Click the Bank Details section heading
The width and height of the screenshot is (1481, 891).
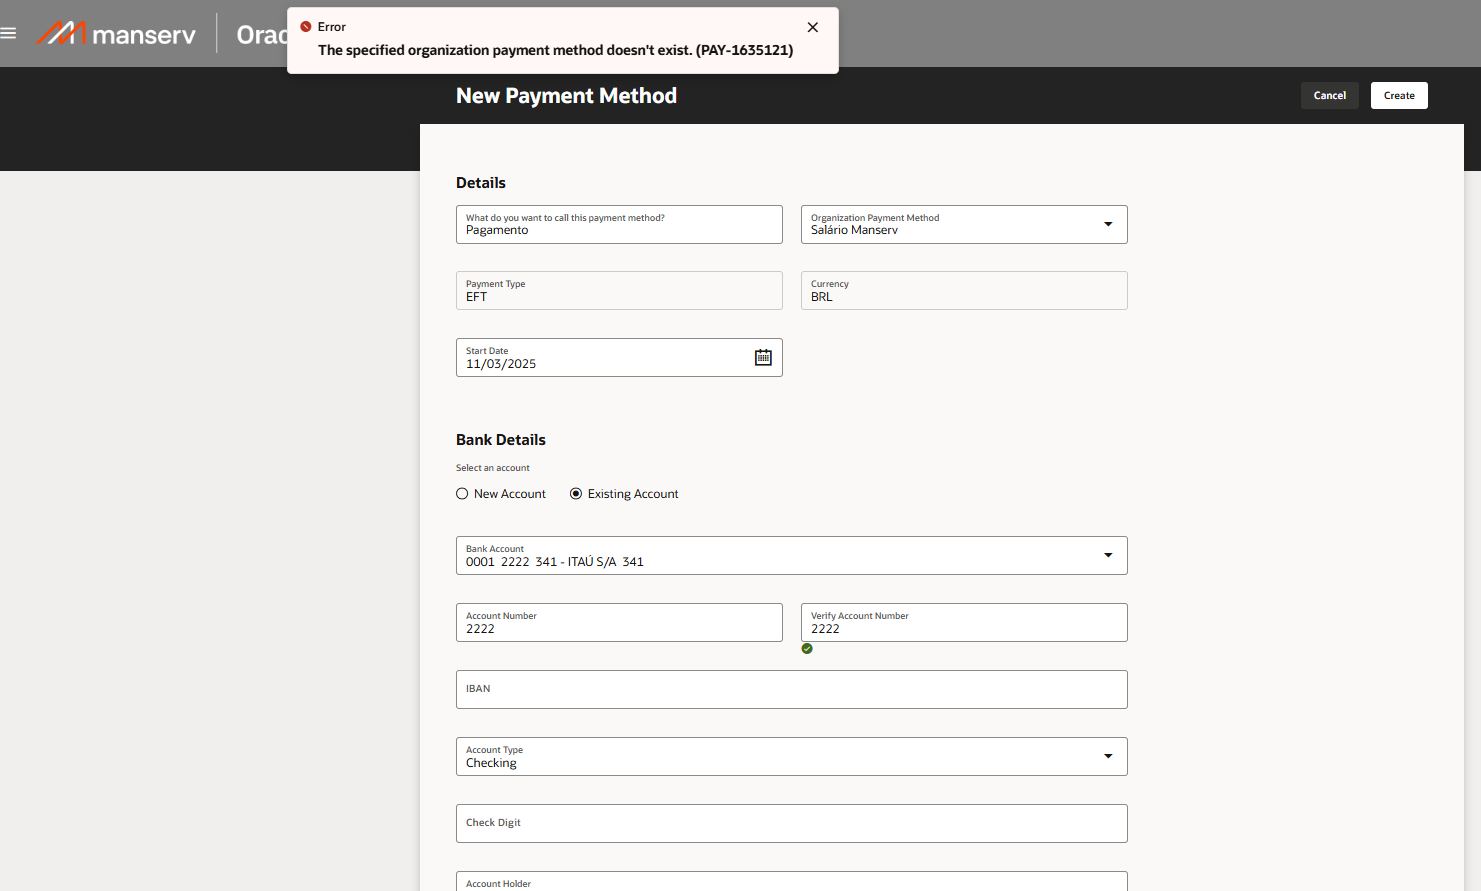click(501, 440)
